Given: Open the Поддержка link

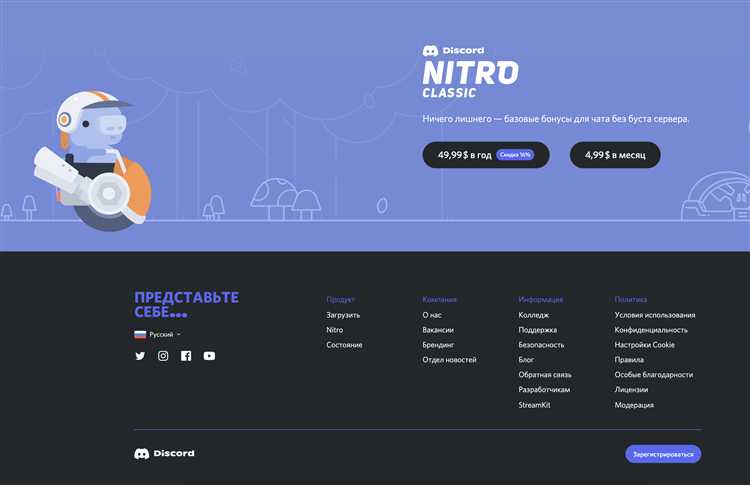Looking at the screenshot, I should 538,330.
